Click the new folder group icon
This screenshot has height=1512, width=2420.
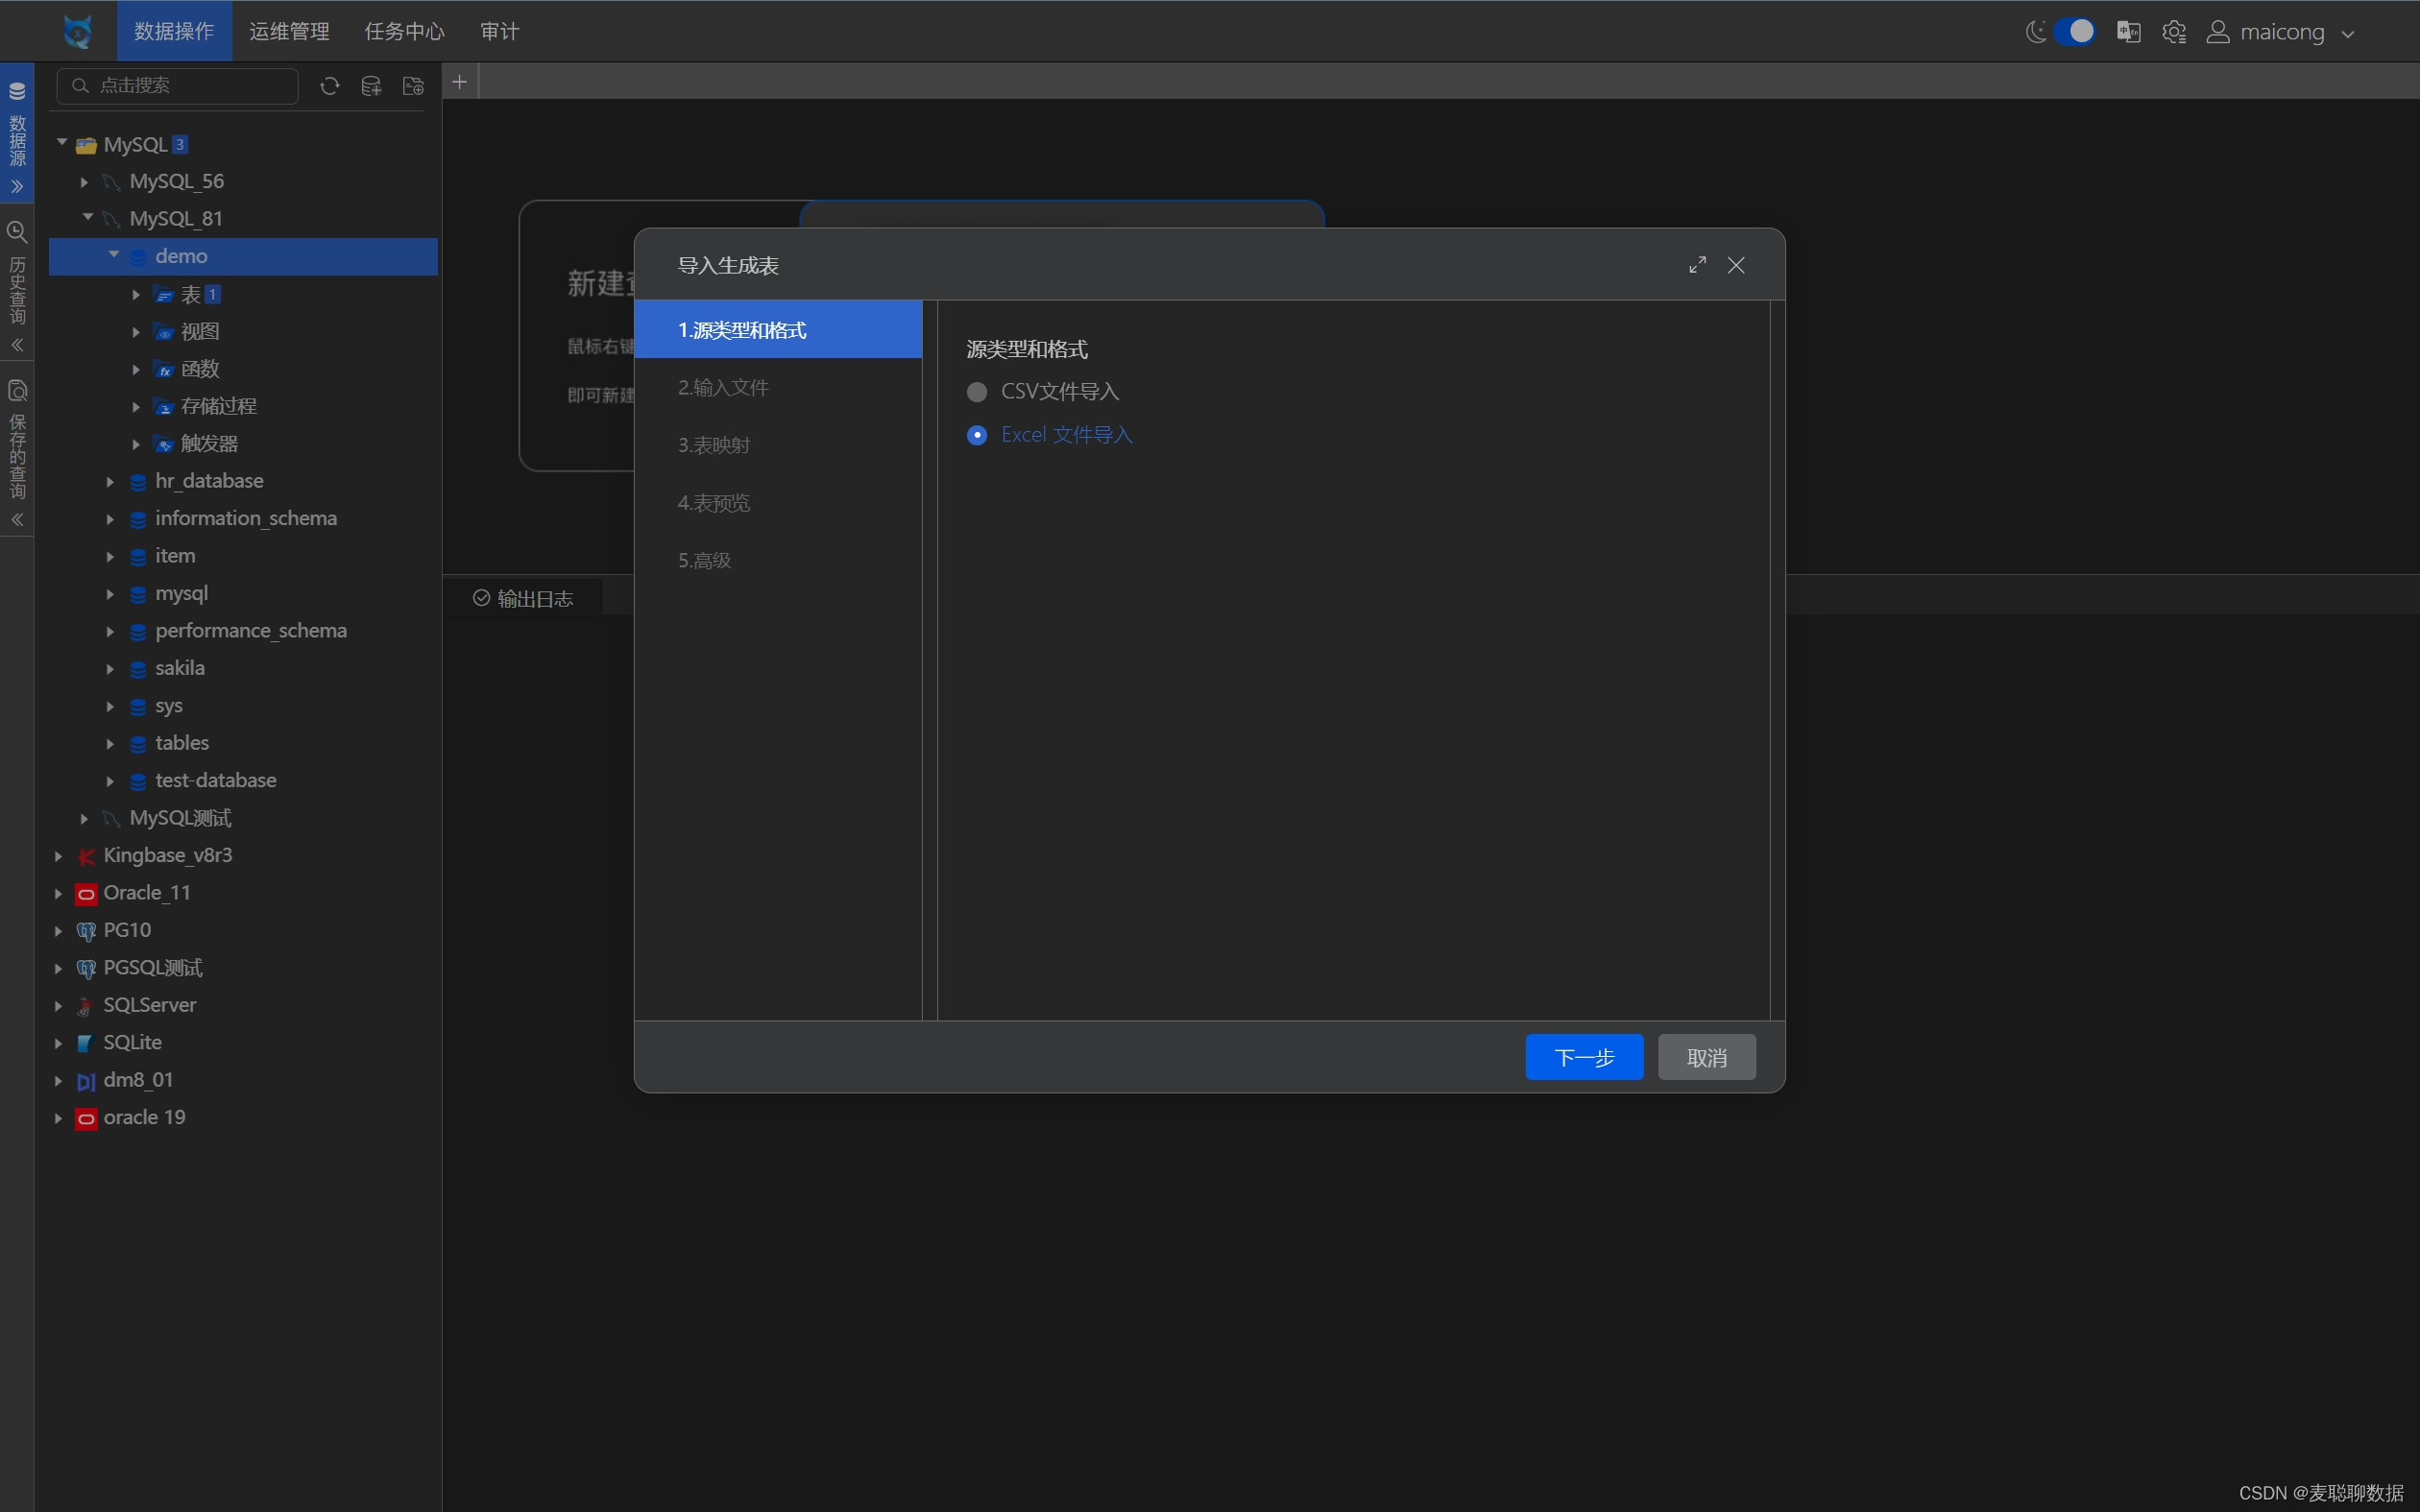(413, 86)
